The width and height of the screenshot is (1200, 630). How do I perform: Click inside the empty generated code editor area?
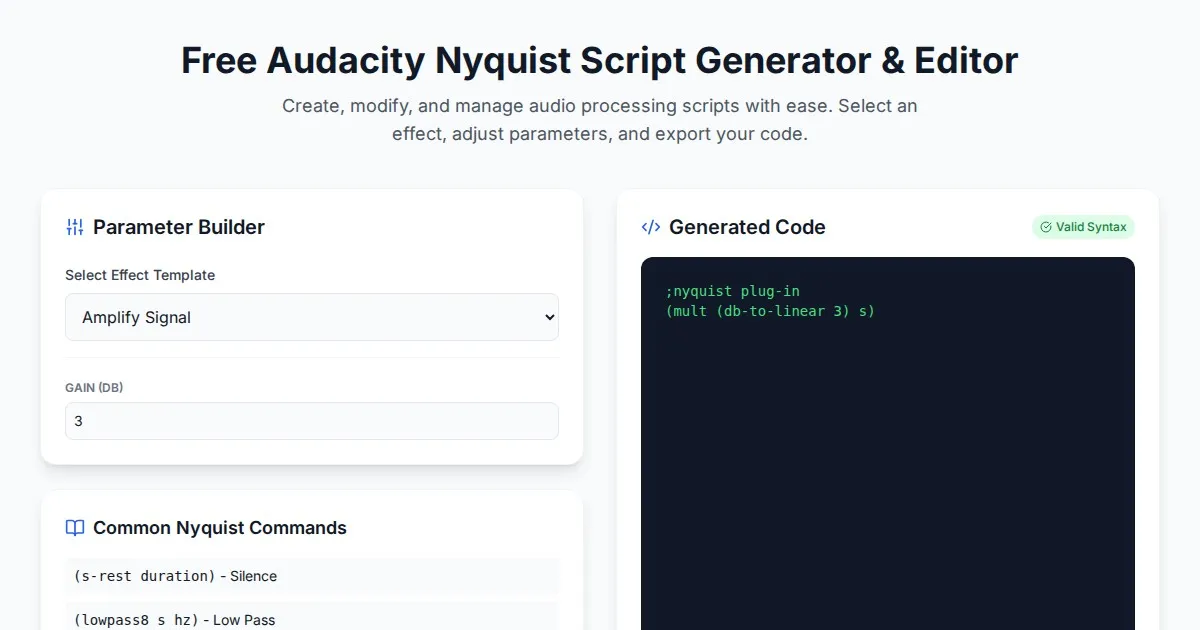pos(887,480)
